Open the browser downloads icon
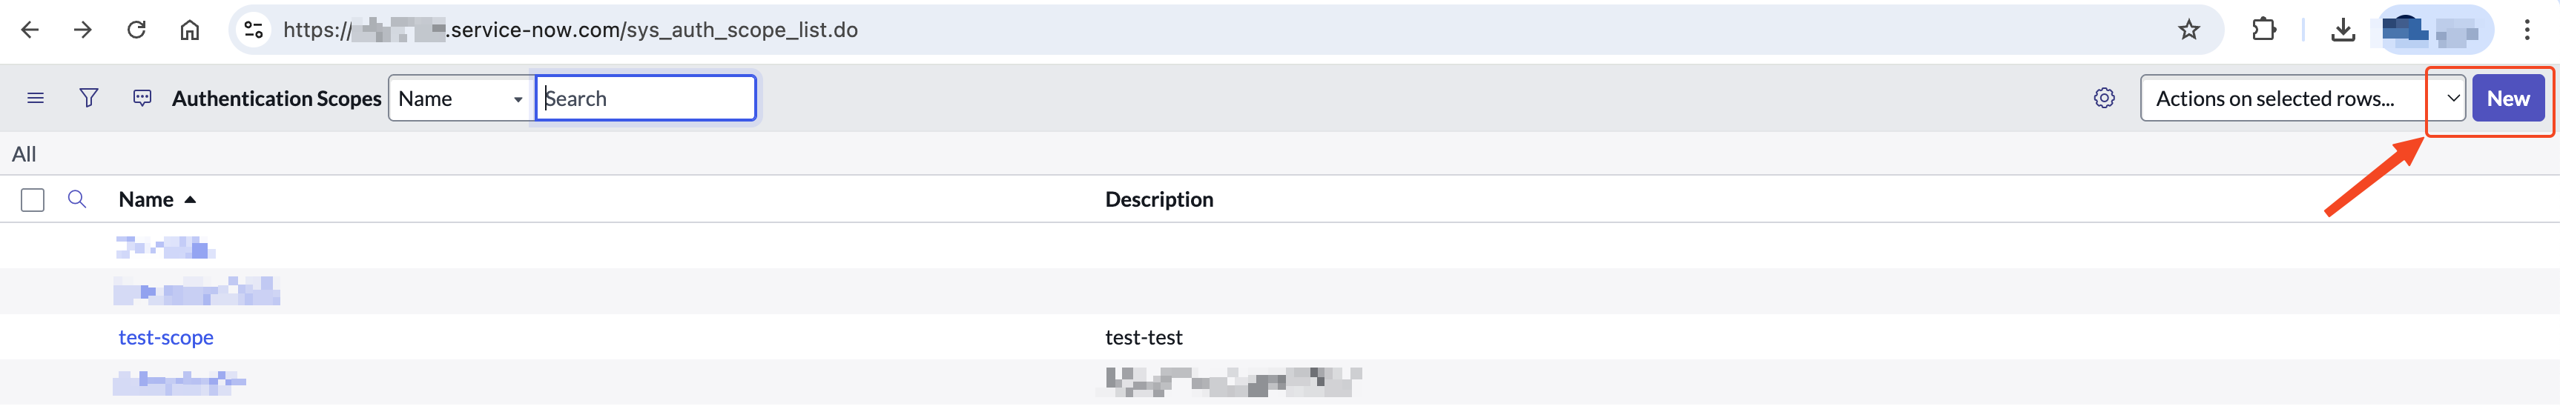Image resolution: width=2560 pixels, height=412 pixels. [x=2343, y=30]
